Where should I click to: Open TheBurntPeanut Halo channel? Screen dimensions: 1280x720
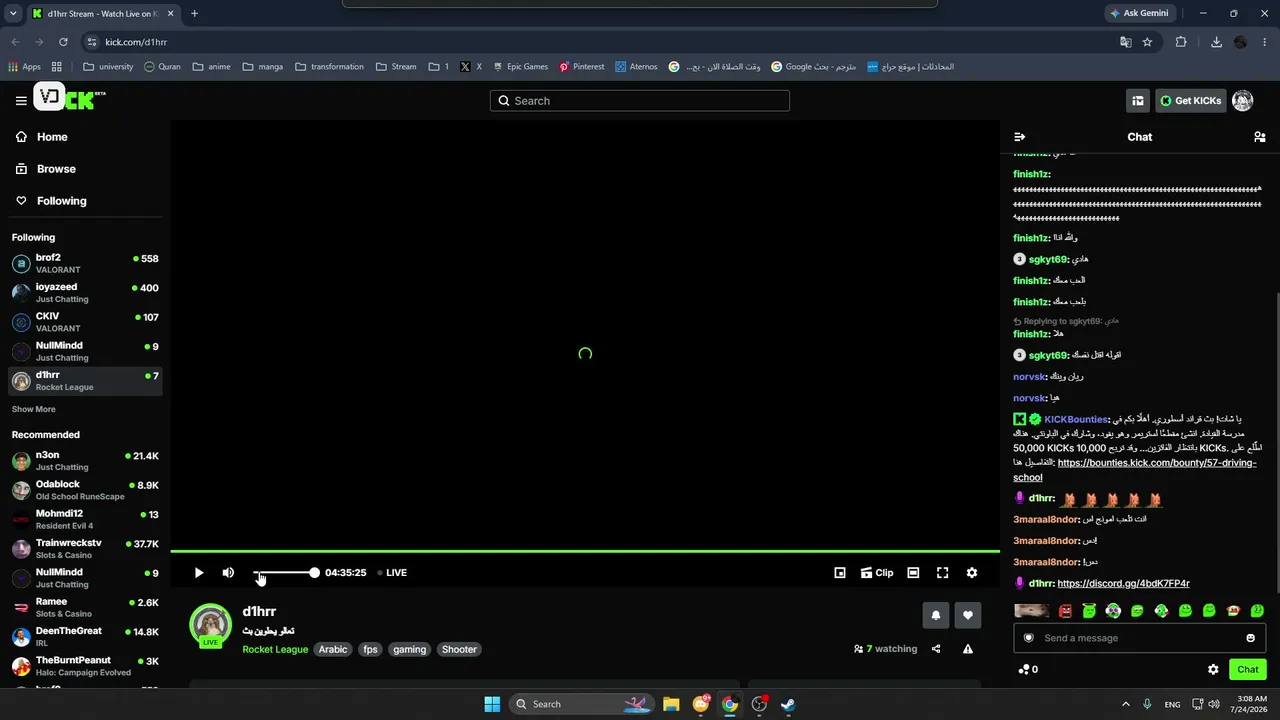[x=85, y=666]
